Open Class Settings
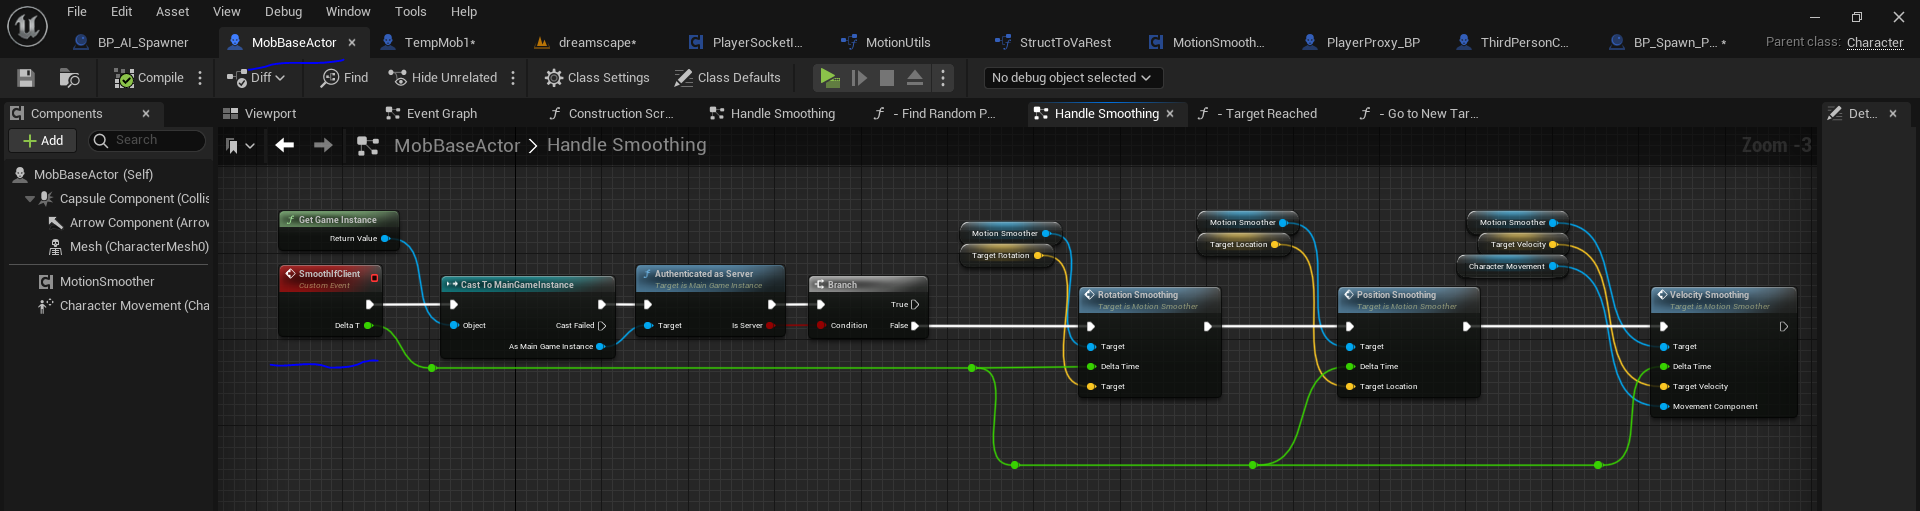The height and width of the screenshot is (511, 1920). pos(597,78)
